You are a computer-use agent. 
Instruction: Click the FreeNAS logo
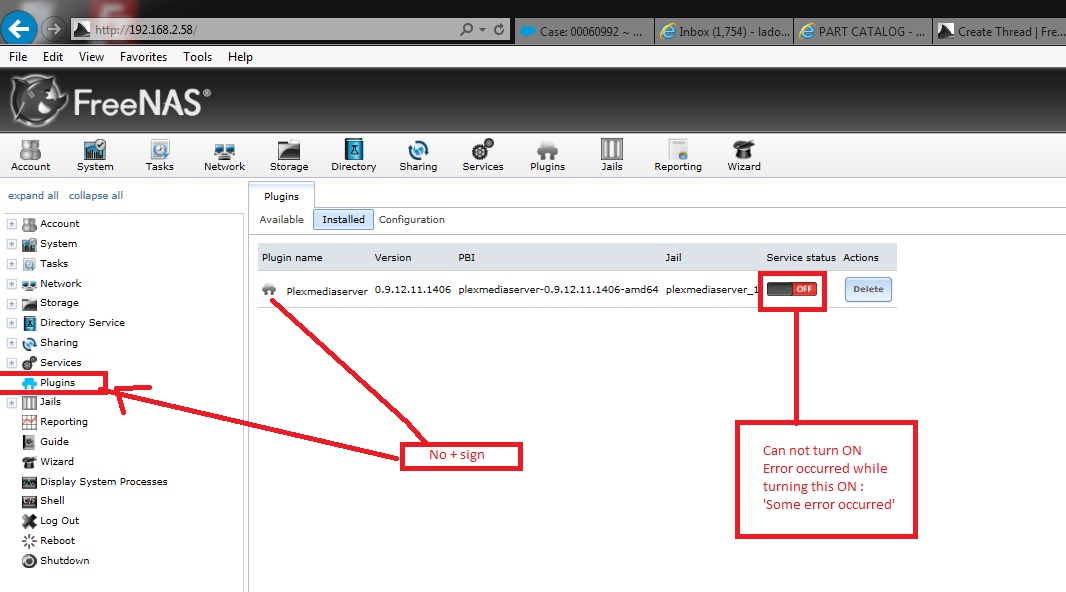tap(110, 102)
